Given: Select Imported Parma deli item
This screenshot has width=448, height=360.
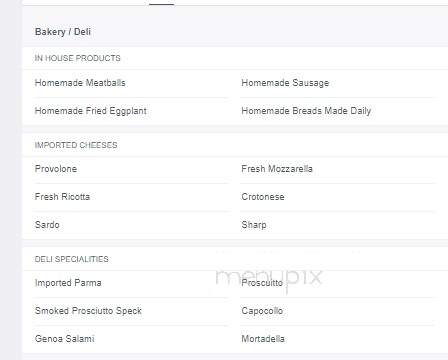Looking at the screenshot, I should tap(68, 283).
